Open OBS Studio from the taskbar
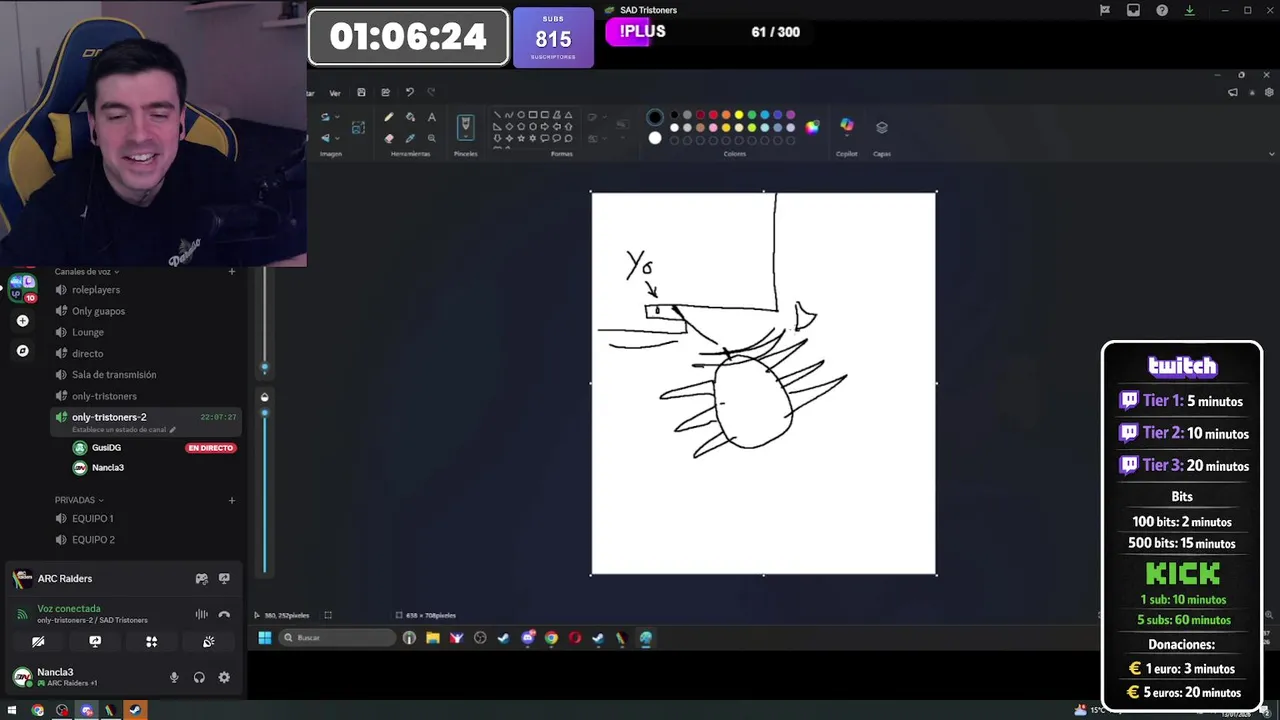The image size is (1280, 720). pyautogui.click(x=480, y=638)
